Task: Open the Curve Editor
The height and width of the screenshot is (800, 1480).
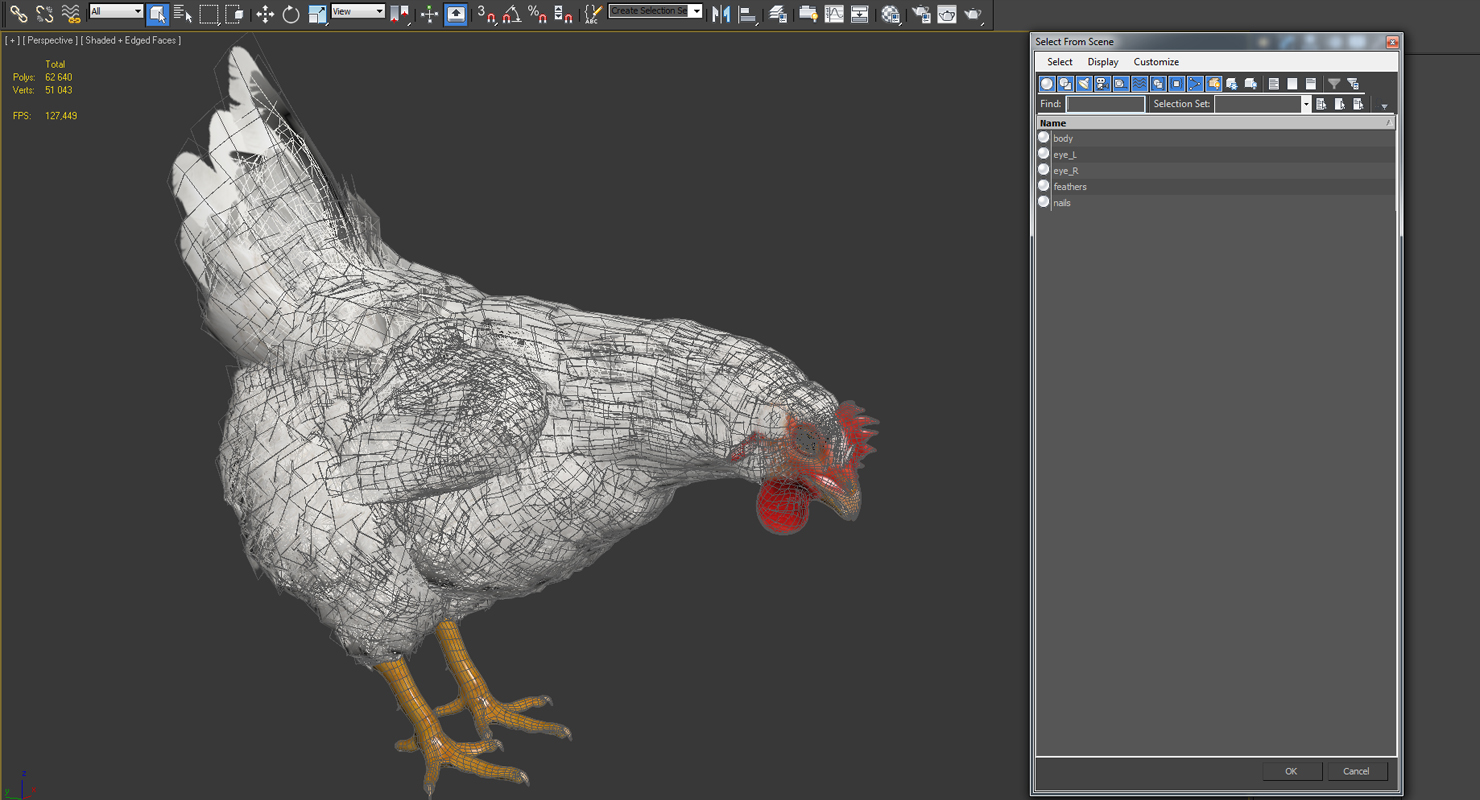Action: pos(834,14)
